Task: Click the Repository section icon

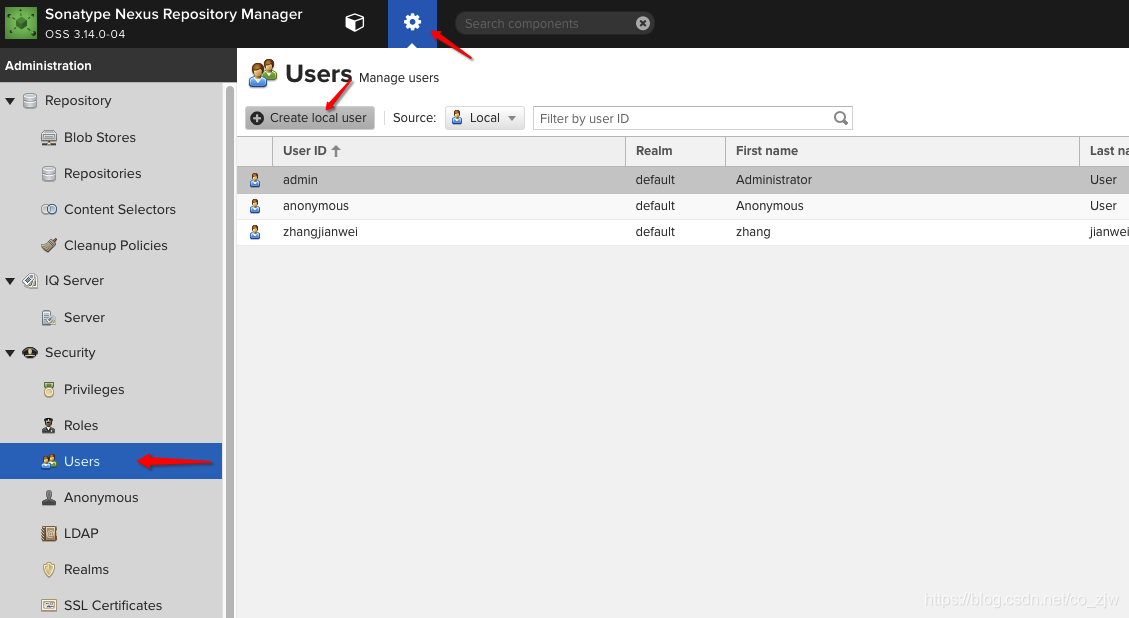Action: 30,101
